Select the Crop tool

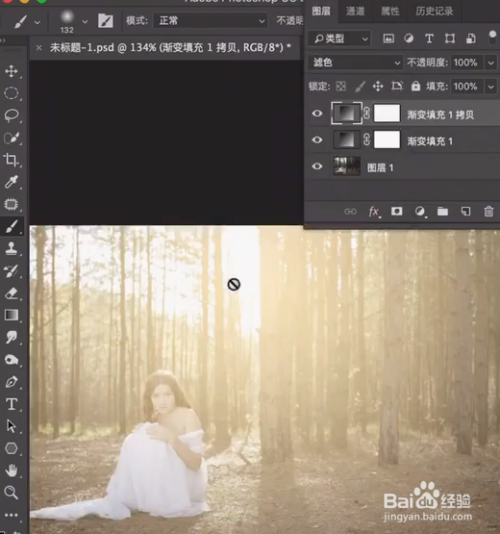[x=11, y=160]
